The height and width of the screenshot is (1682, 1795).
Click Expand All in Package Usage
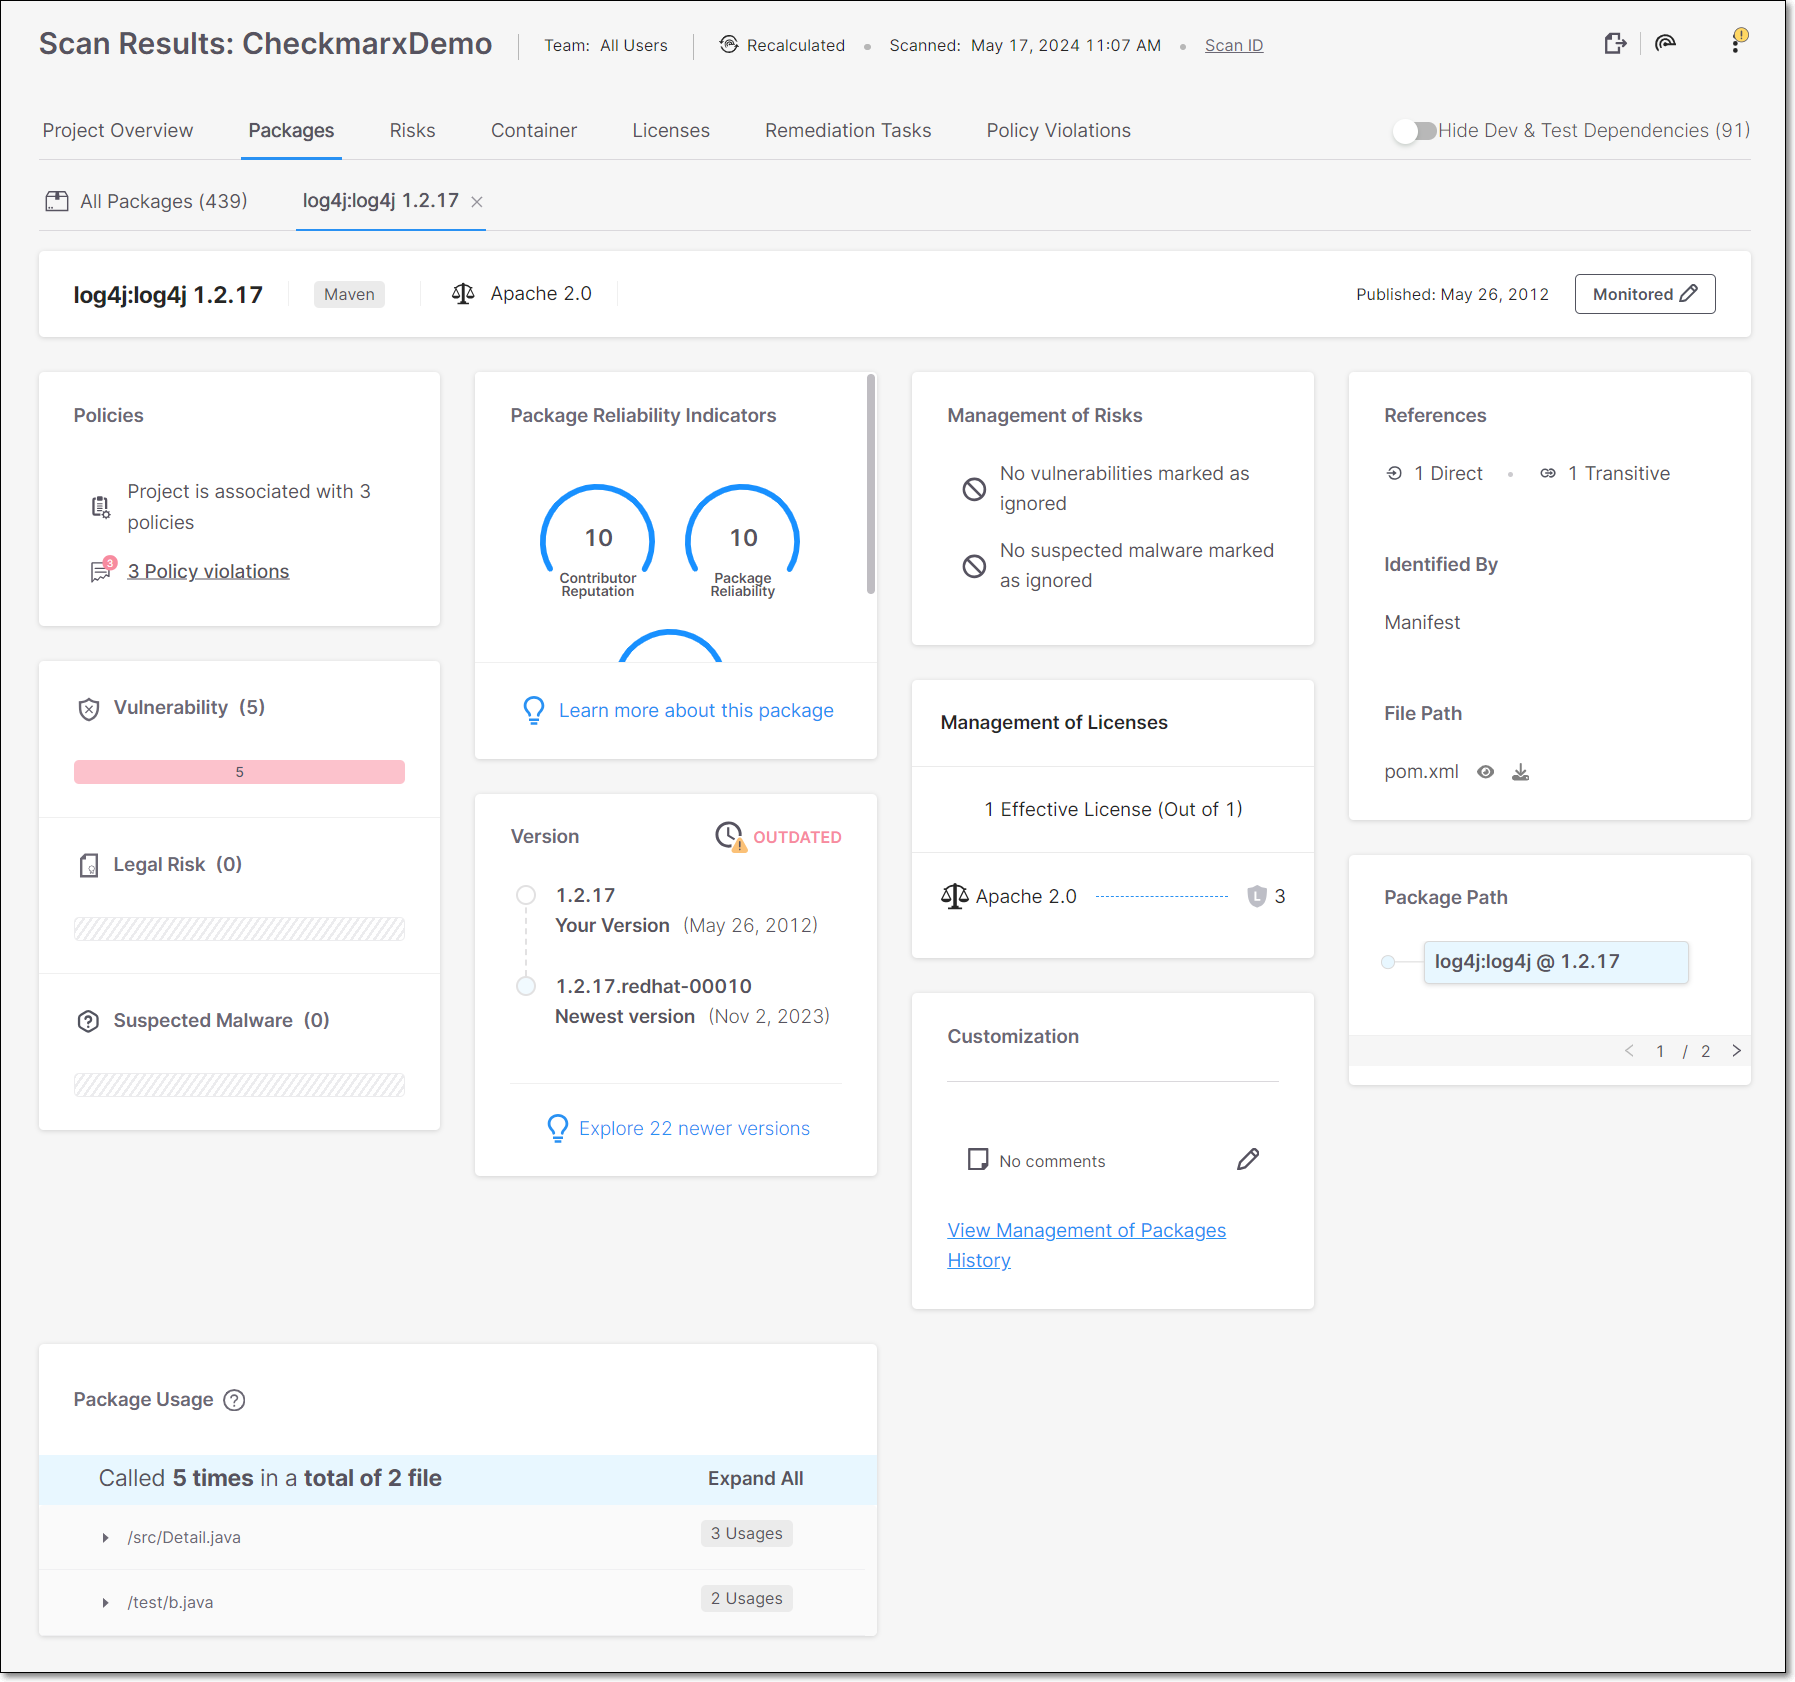coord(756,1478)
